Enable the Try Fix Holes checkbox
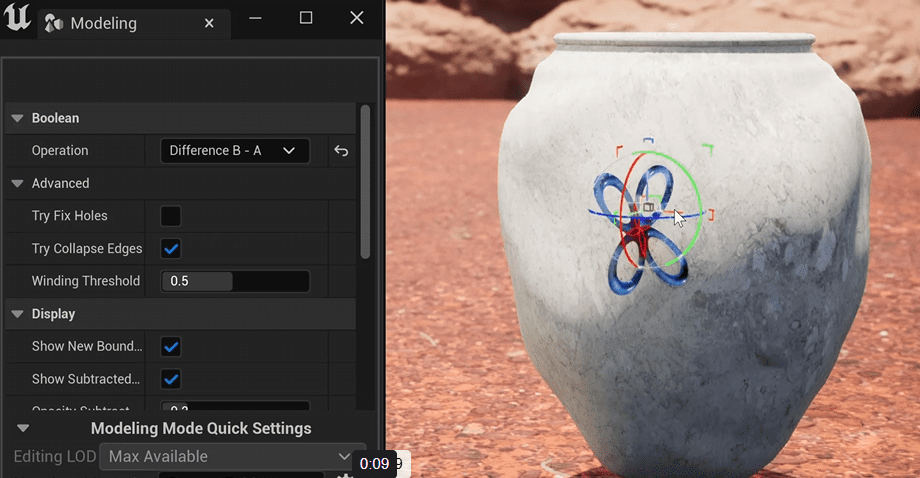The image size is (920, 478). (171, 216)
